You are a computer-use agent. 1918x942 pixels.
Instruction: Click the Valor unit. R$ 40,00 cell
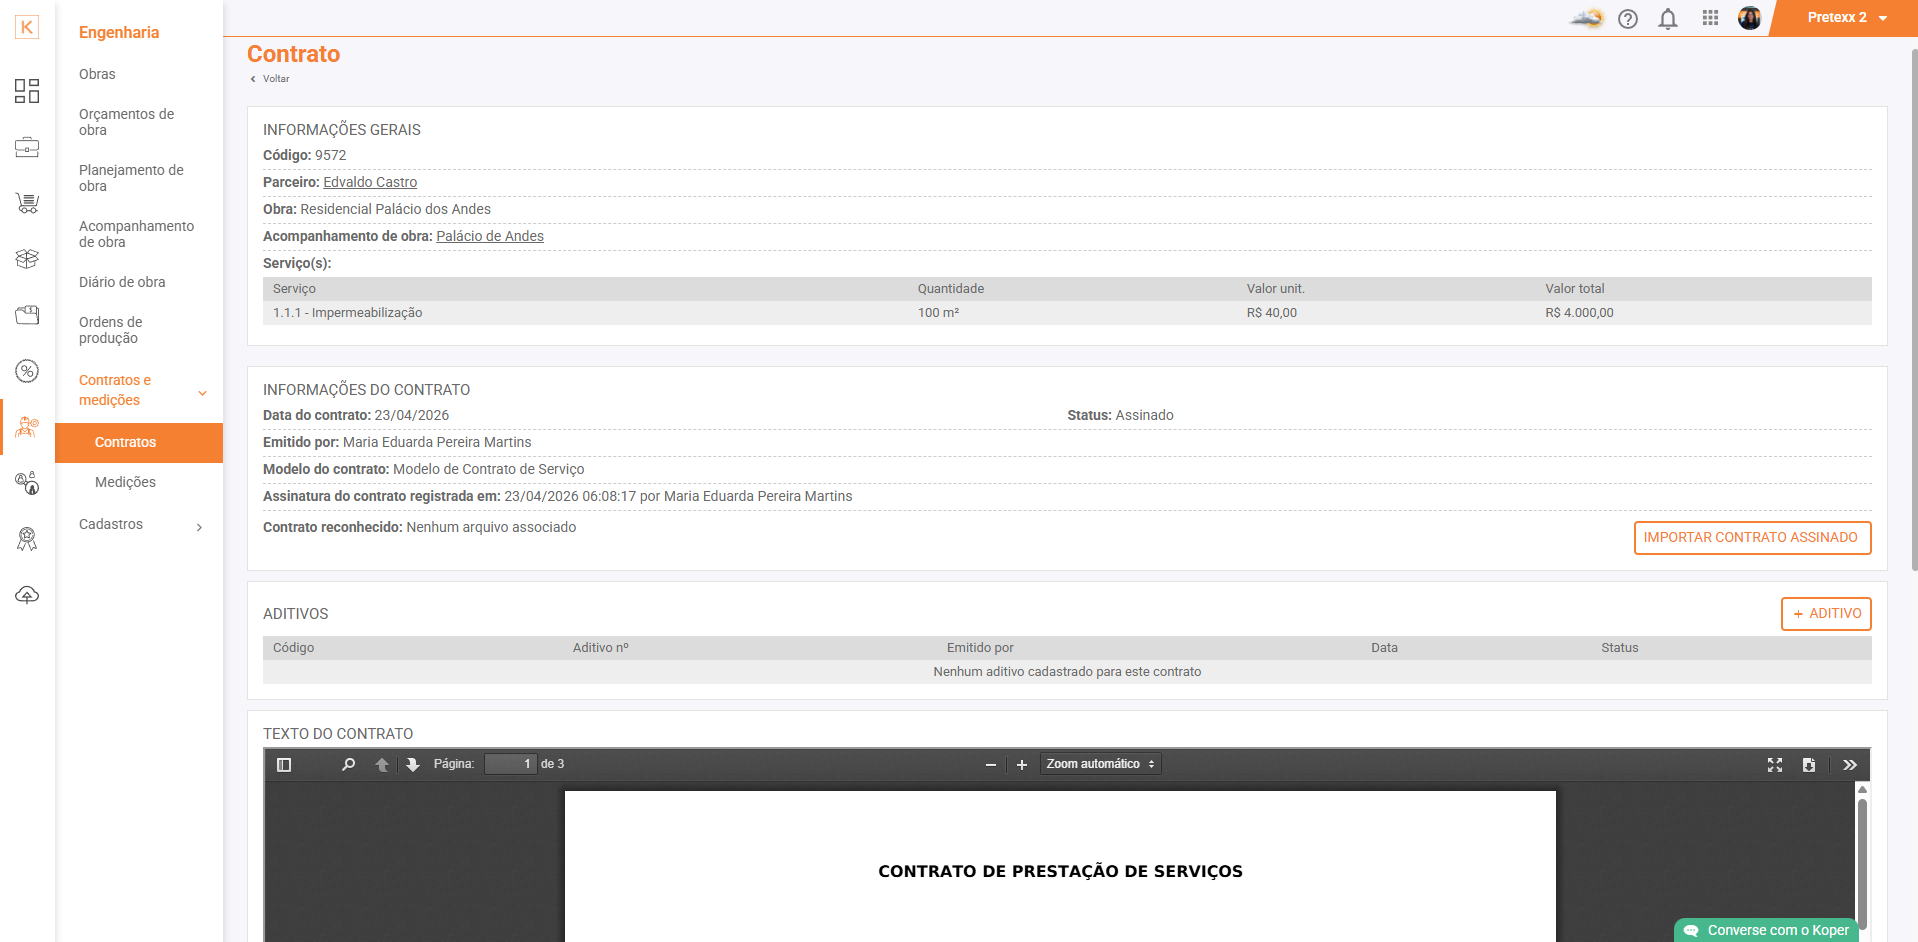[x=1272, y=313]
